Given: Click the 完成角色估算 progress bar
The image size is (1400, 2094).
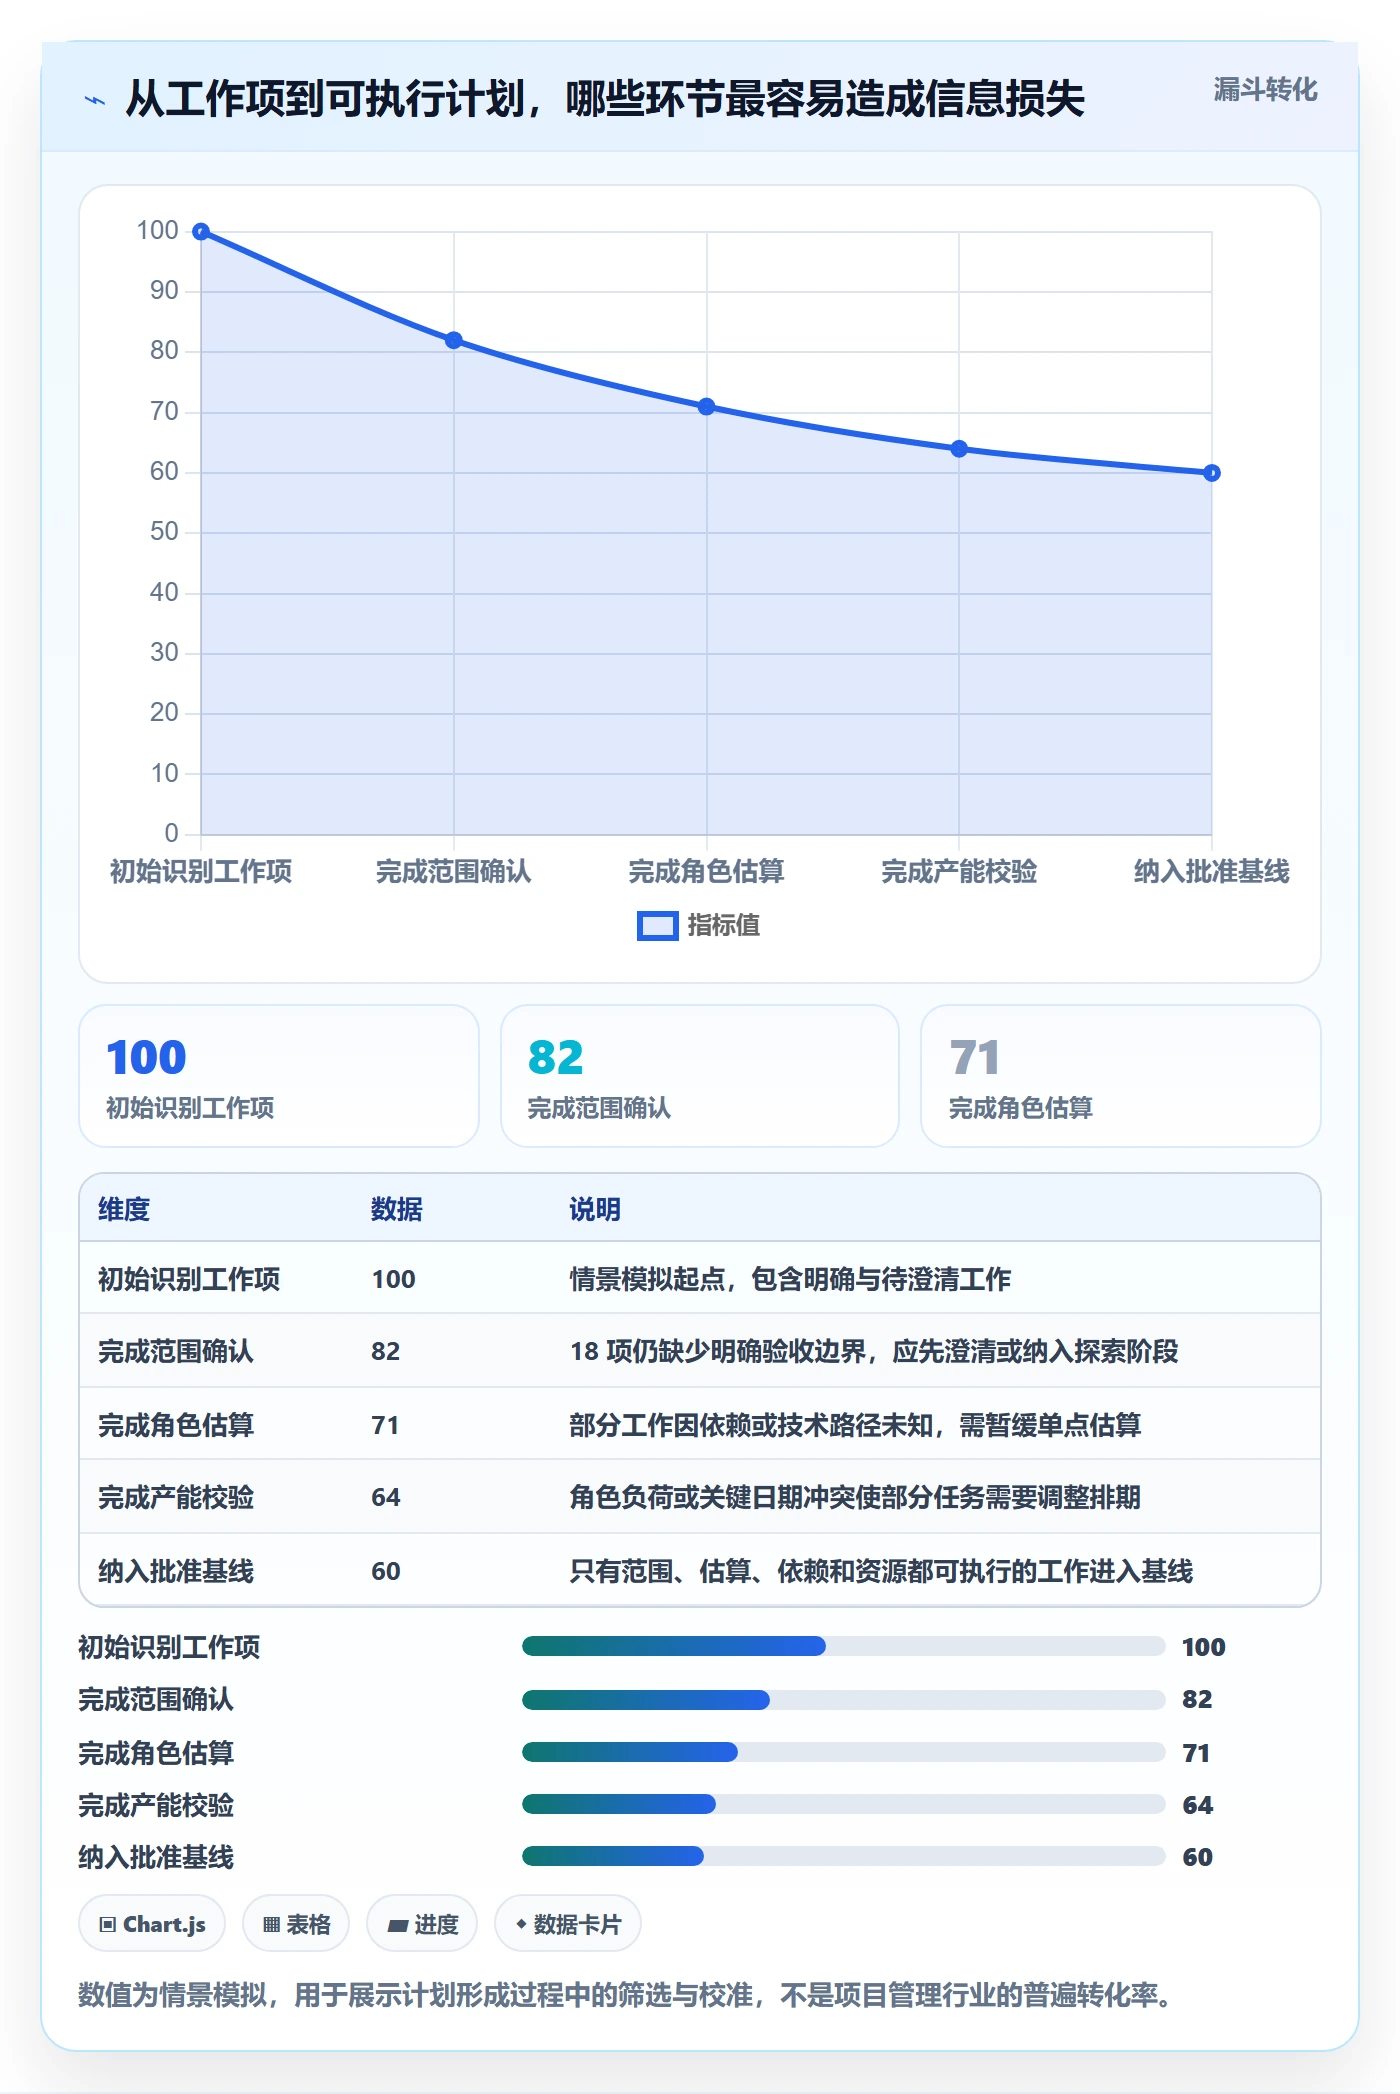Looking at the screenshot, I should 843,1752.
